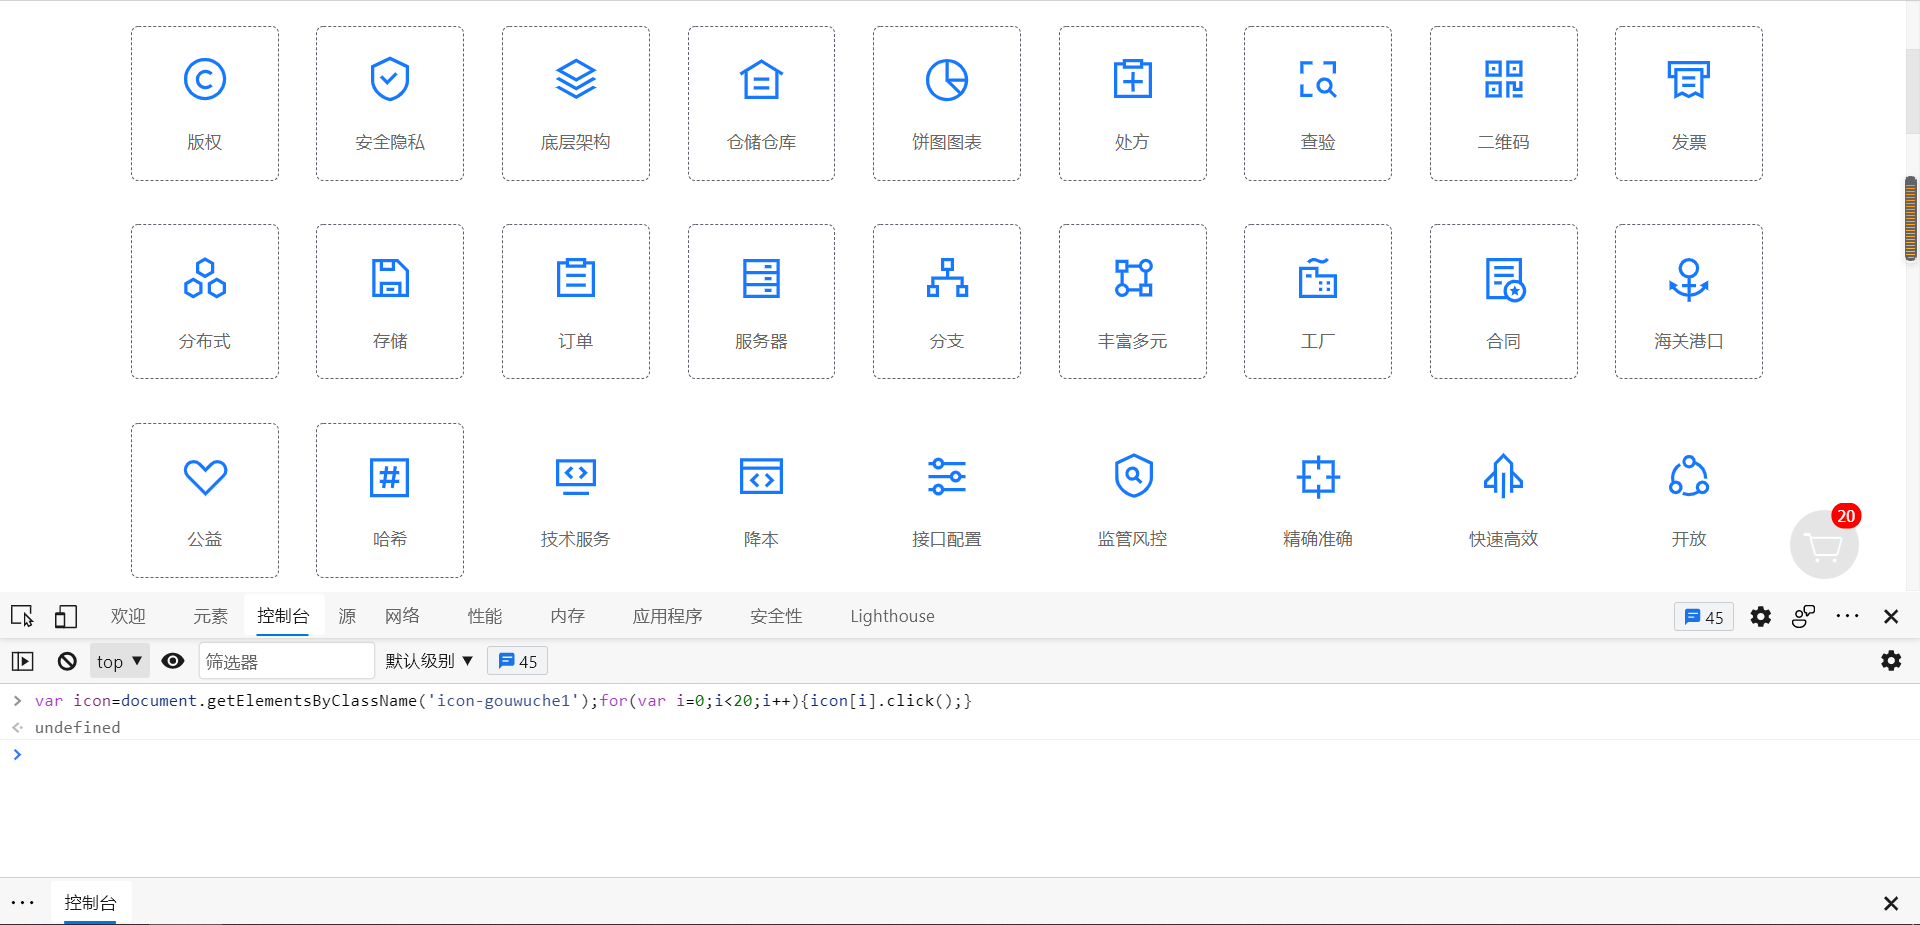Screen dimensions: 1920x925
Task: Click the 饼图图表 pie chart icon
Action: [946, 80]
